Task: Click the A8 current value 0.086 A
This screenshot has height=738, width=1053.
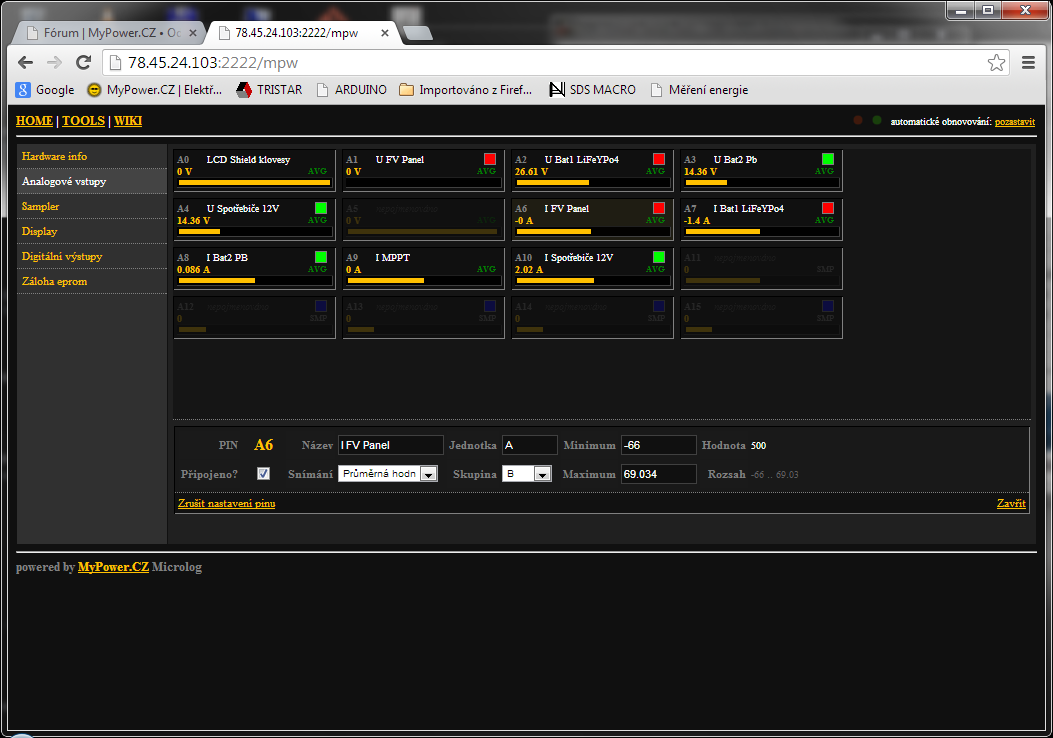Action: pyautogui.click(x=193, y=270)
